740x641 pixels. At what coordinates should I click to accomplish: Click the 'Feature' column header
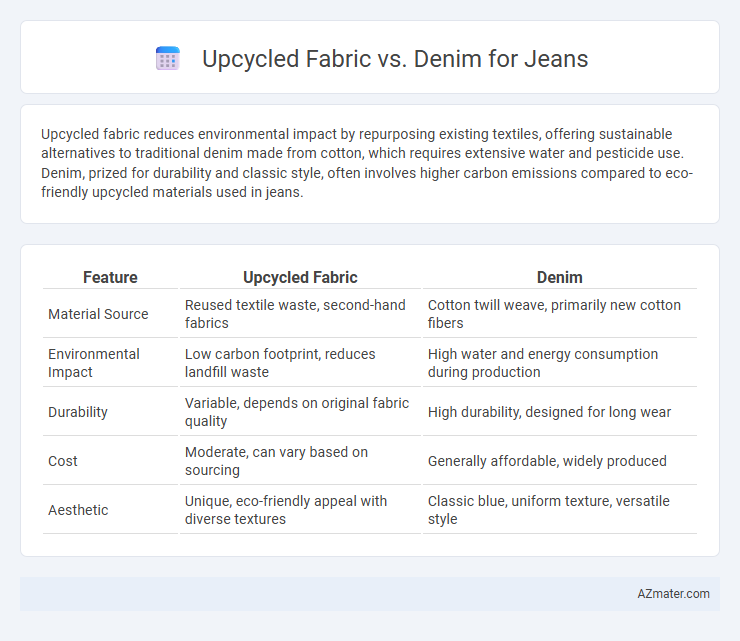(110, 277)
